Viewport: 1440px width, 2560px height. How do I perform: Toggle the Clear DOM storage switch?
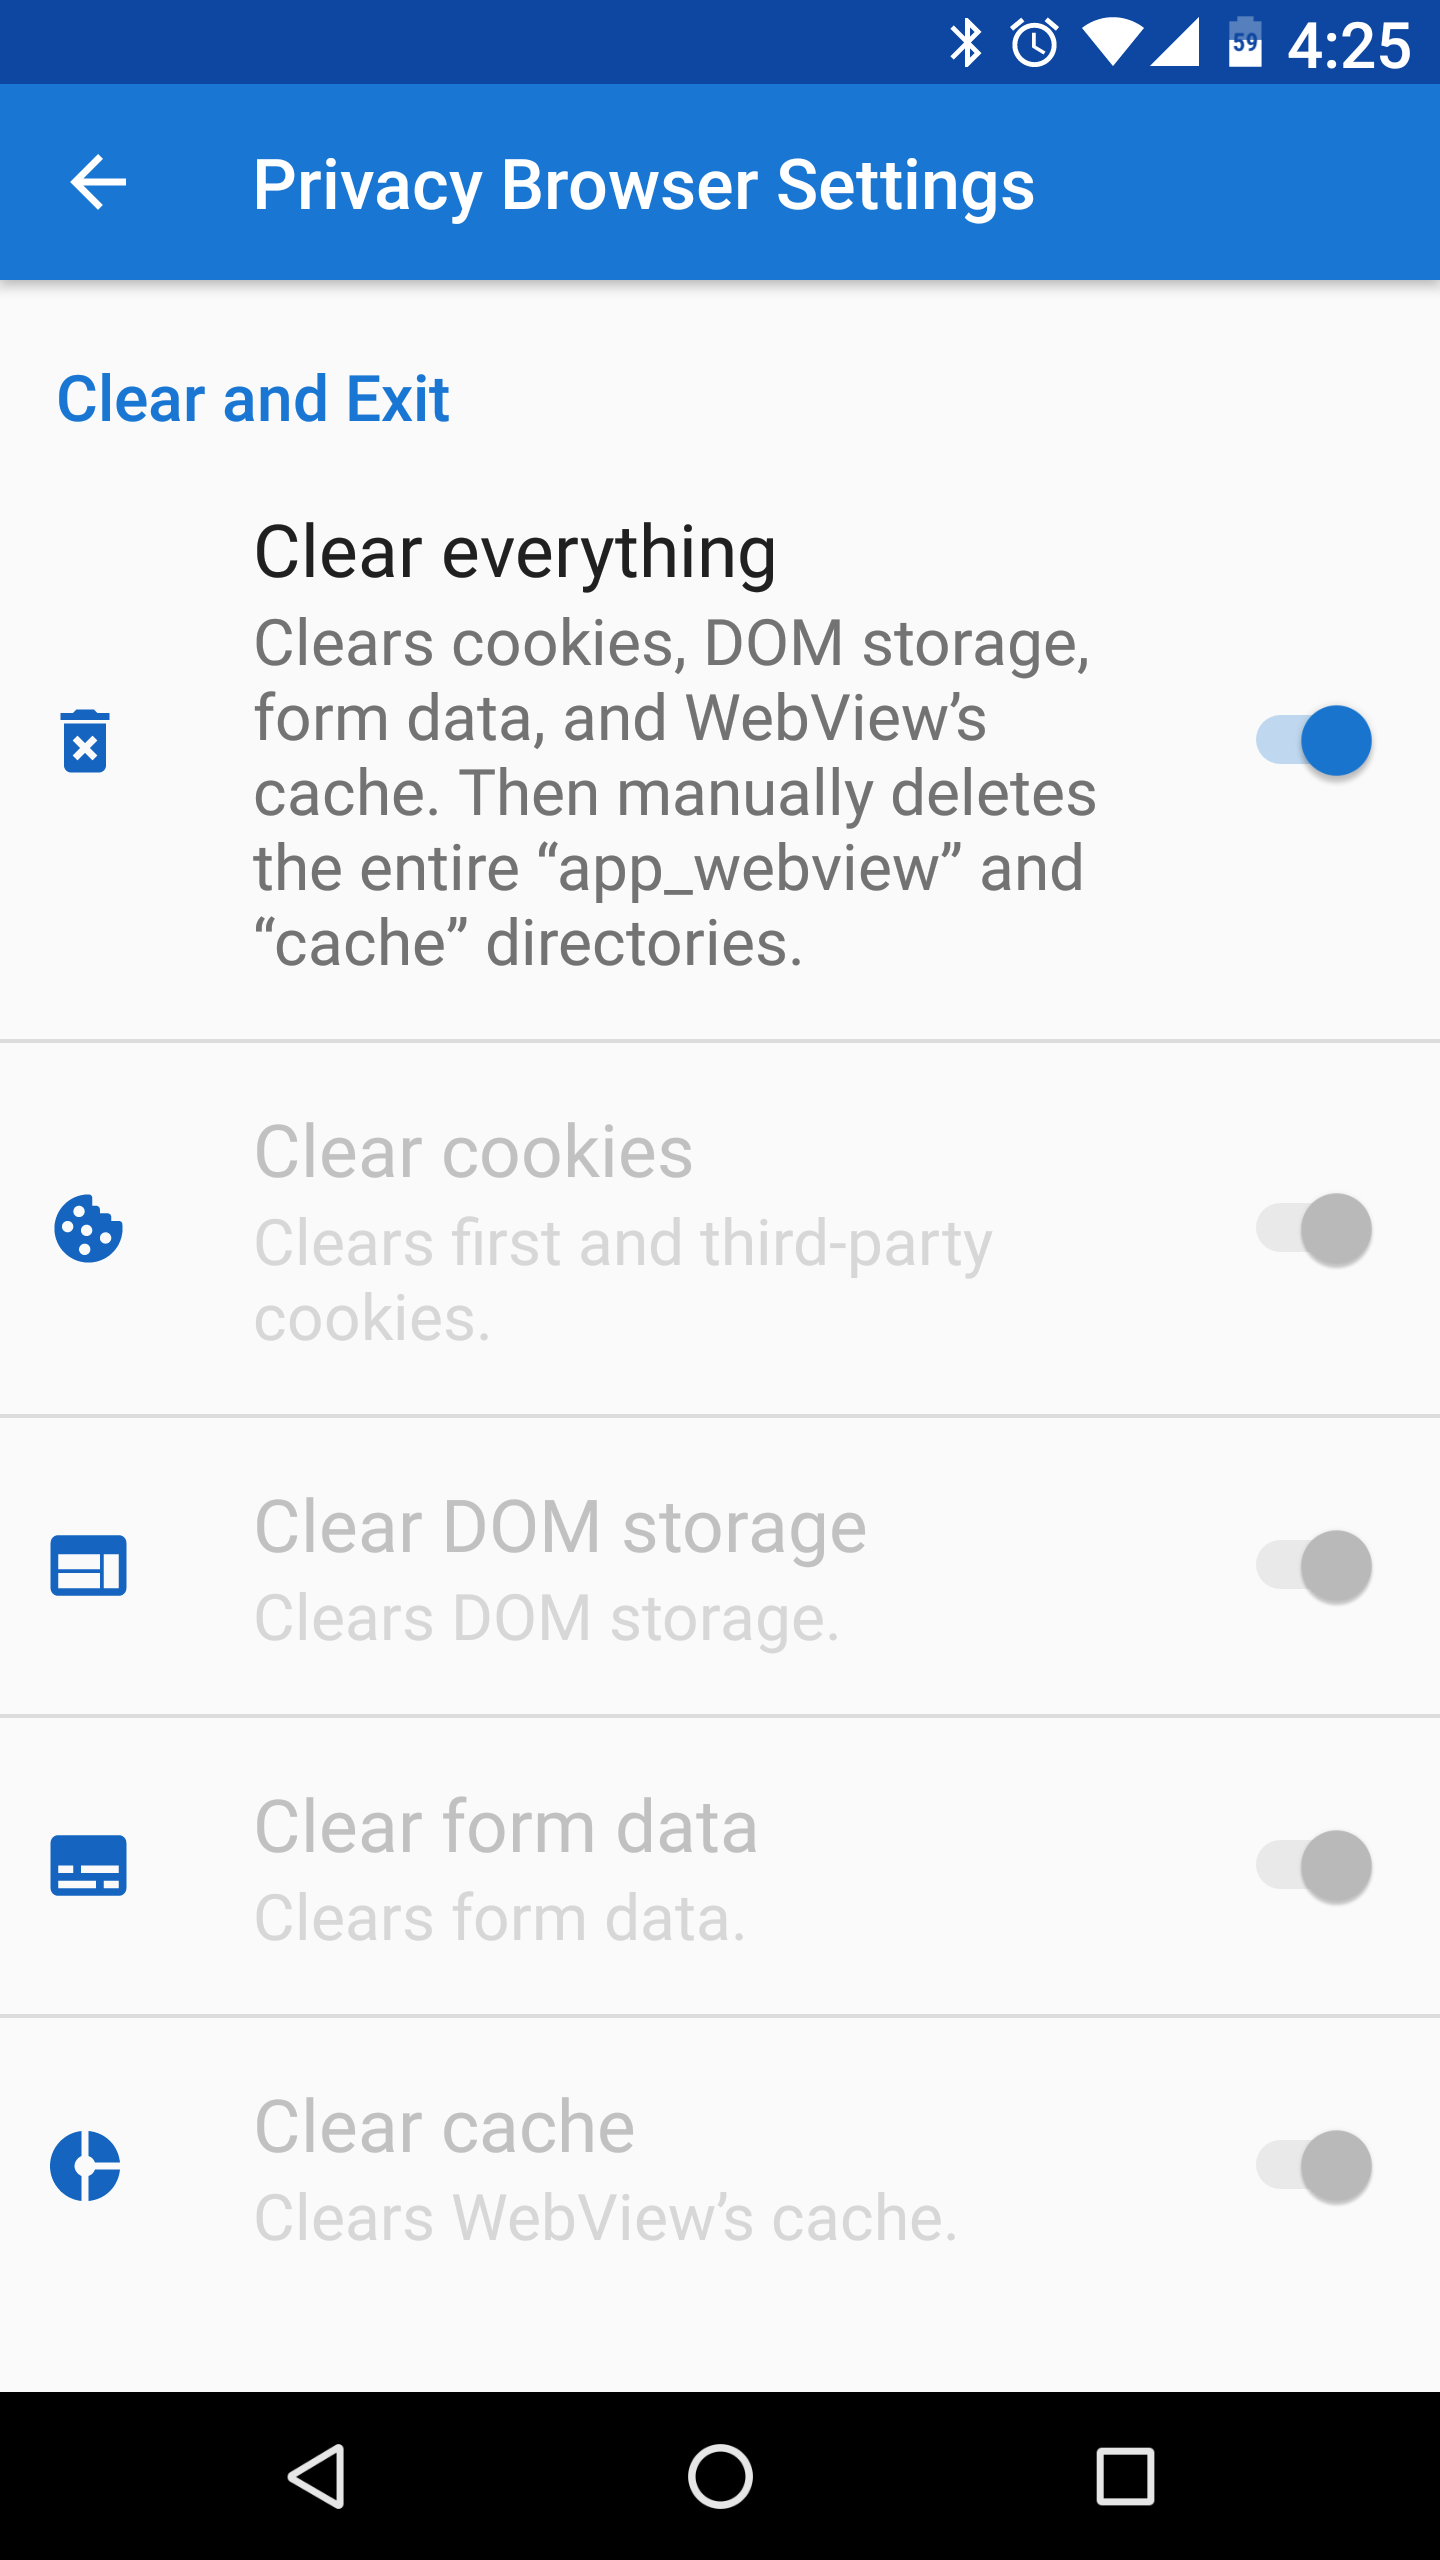tap(1314, 1566)
